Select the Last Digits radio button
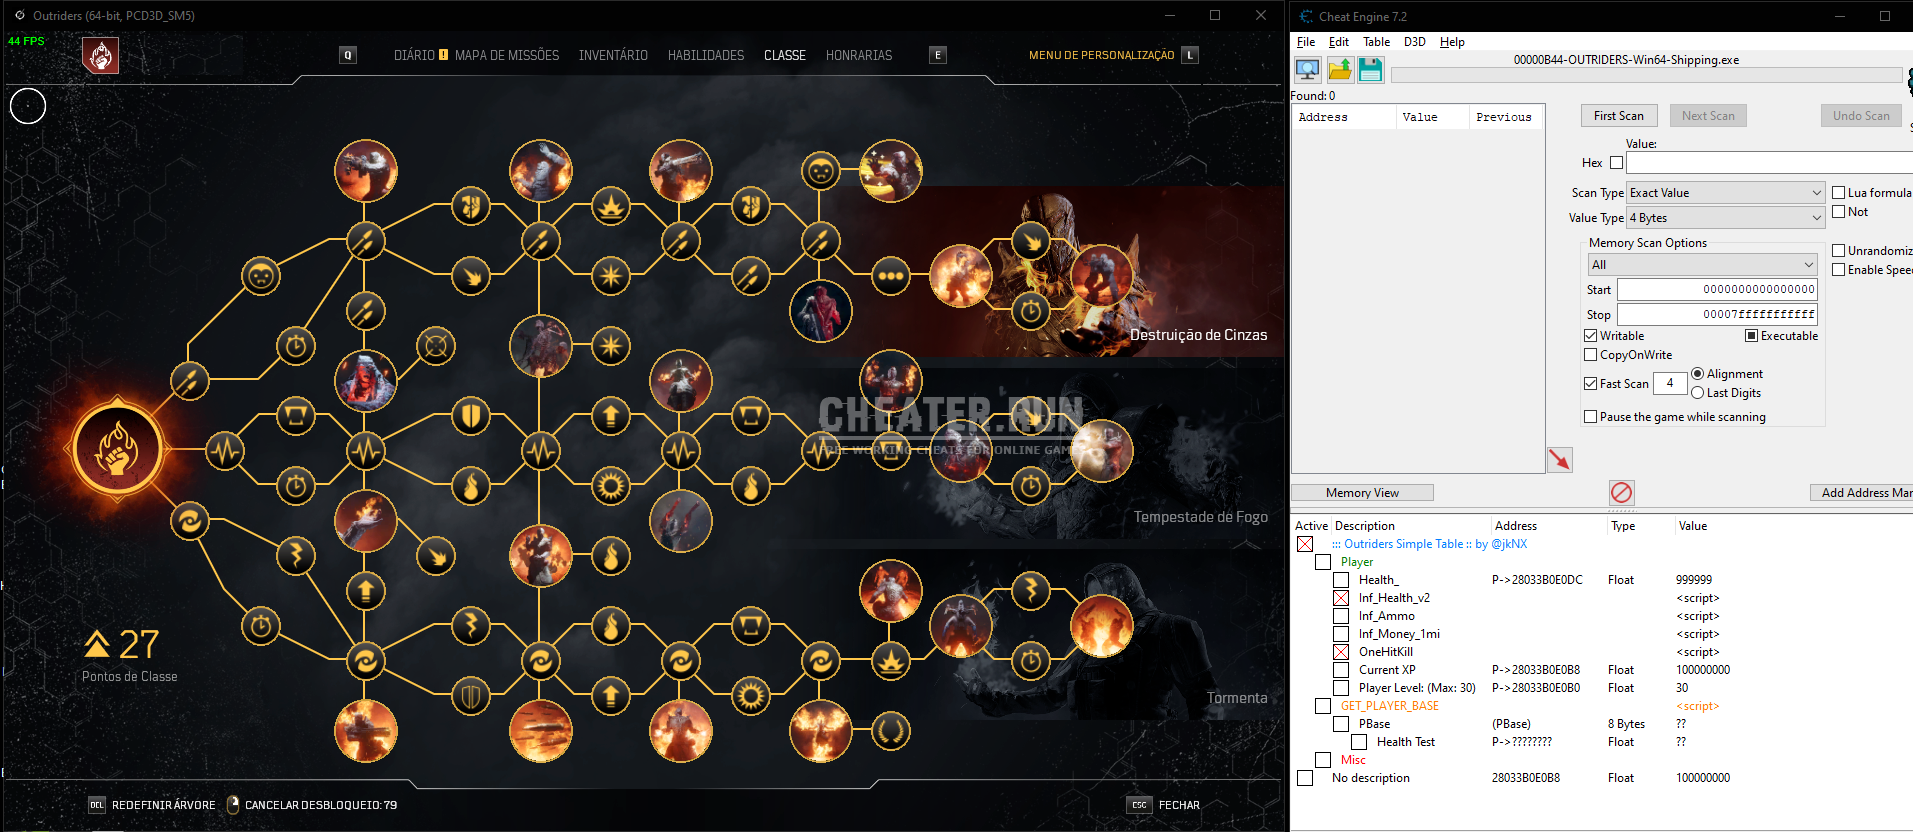This screenshot has width=1913, height=832. 1697,393
